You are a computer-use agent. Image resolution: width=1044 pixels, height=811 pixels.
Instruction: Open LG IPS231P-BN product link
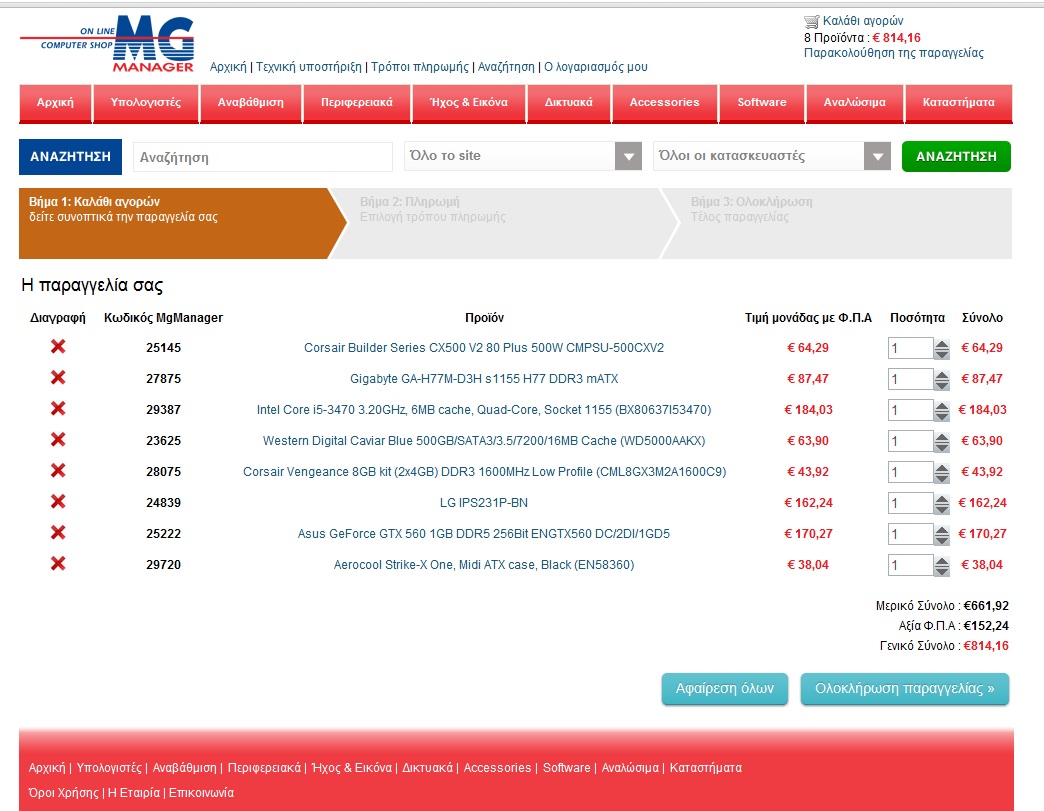point(484,503)
